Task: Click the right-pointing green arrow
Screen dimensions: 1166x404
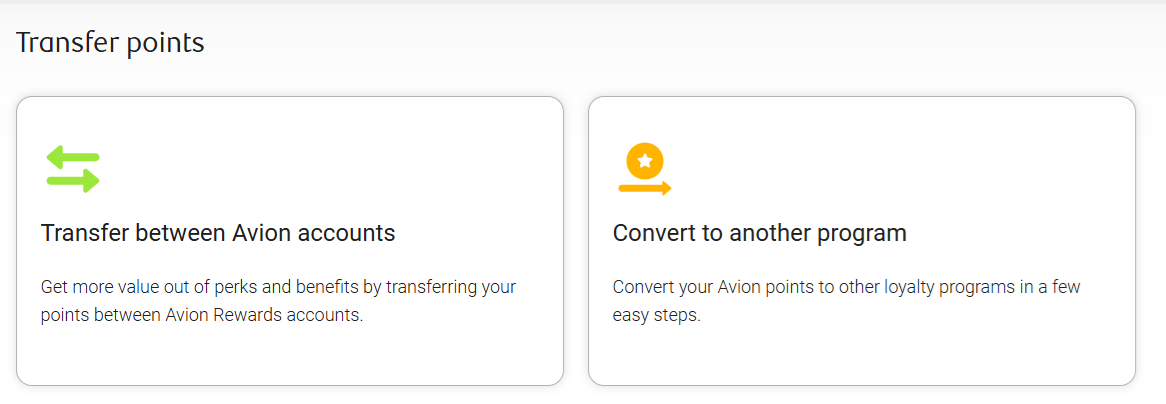Action: coord(73,181)
